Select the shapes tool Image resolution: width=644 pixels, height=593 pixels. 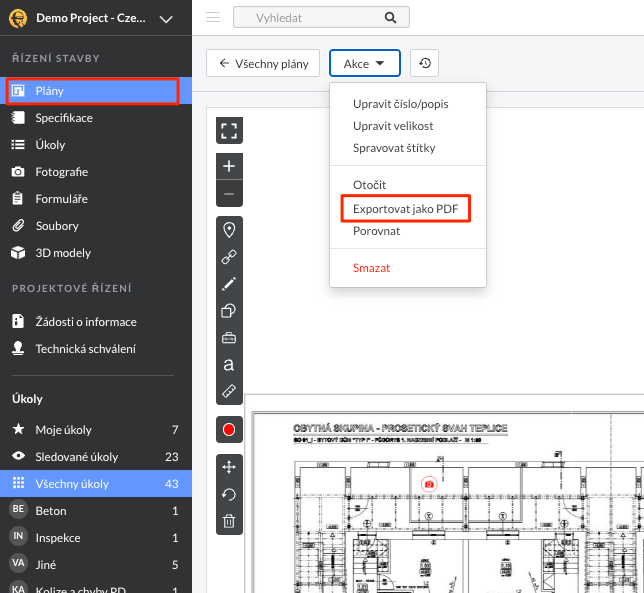(x=229, y=311)
